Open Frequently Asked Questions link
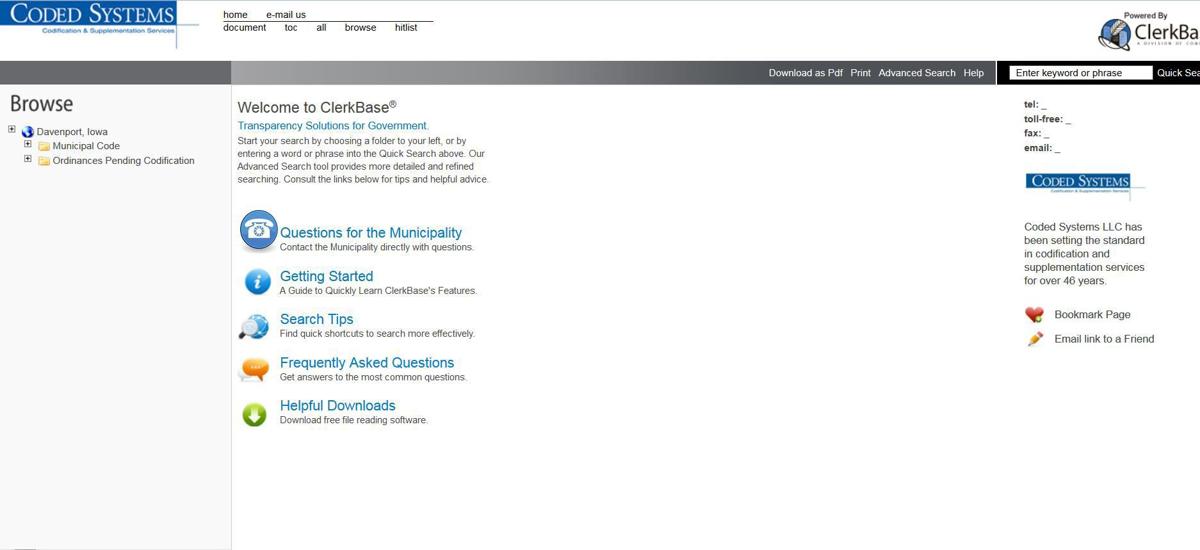Image resolution: width=1200 pixels, height=550 pixels. 367,363
